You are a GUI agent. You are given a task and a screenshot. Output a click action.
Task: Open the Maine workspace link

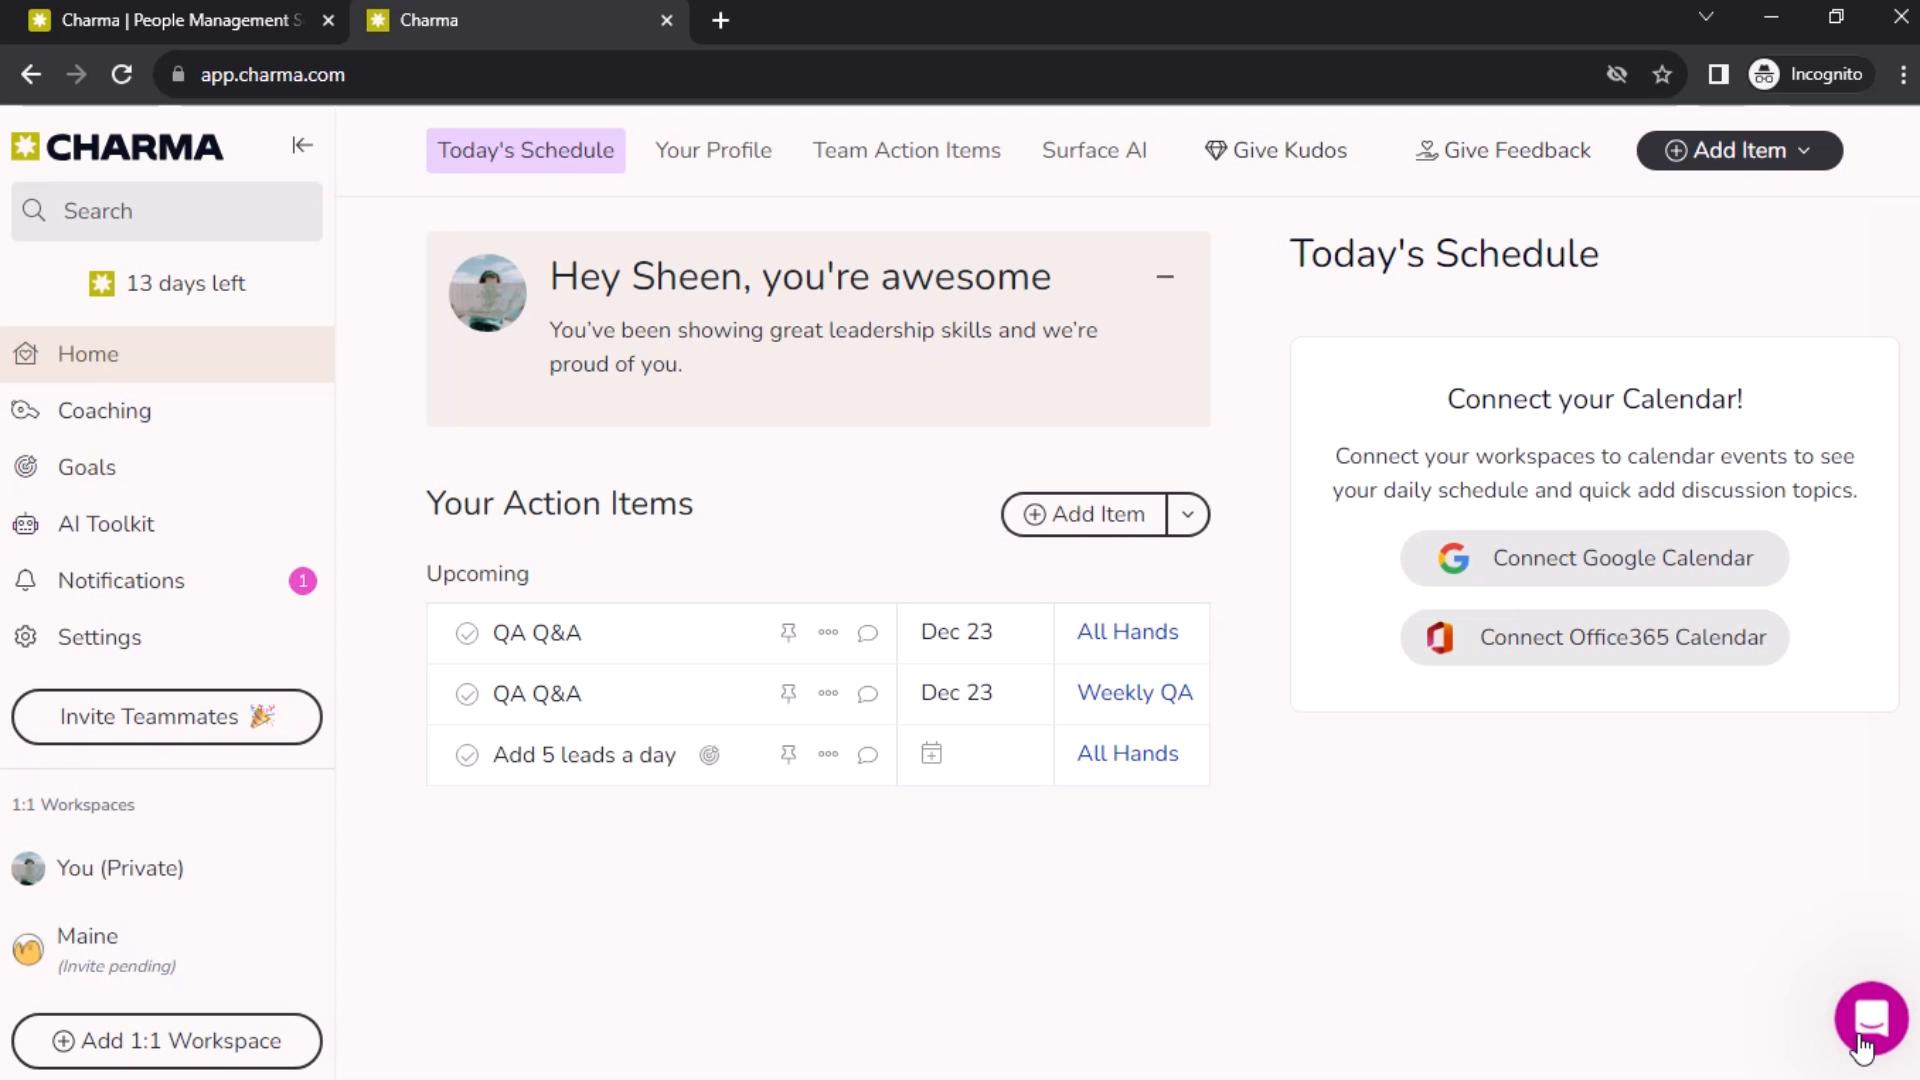click(x=87, y=935)
